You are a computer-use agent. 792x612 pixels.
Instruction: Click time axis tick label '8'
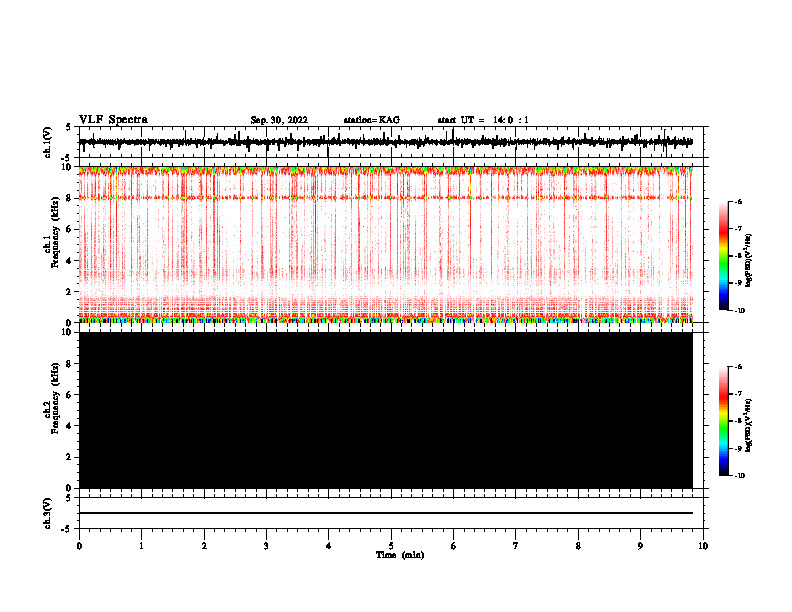click(x=578, y=546)
